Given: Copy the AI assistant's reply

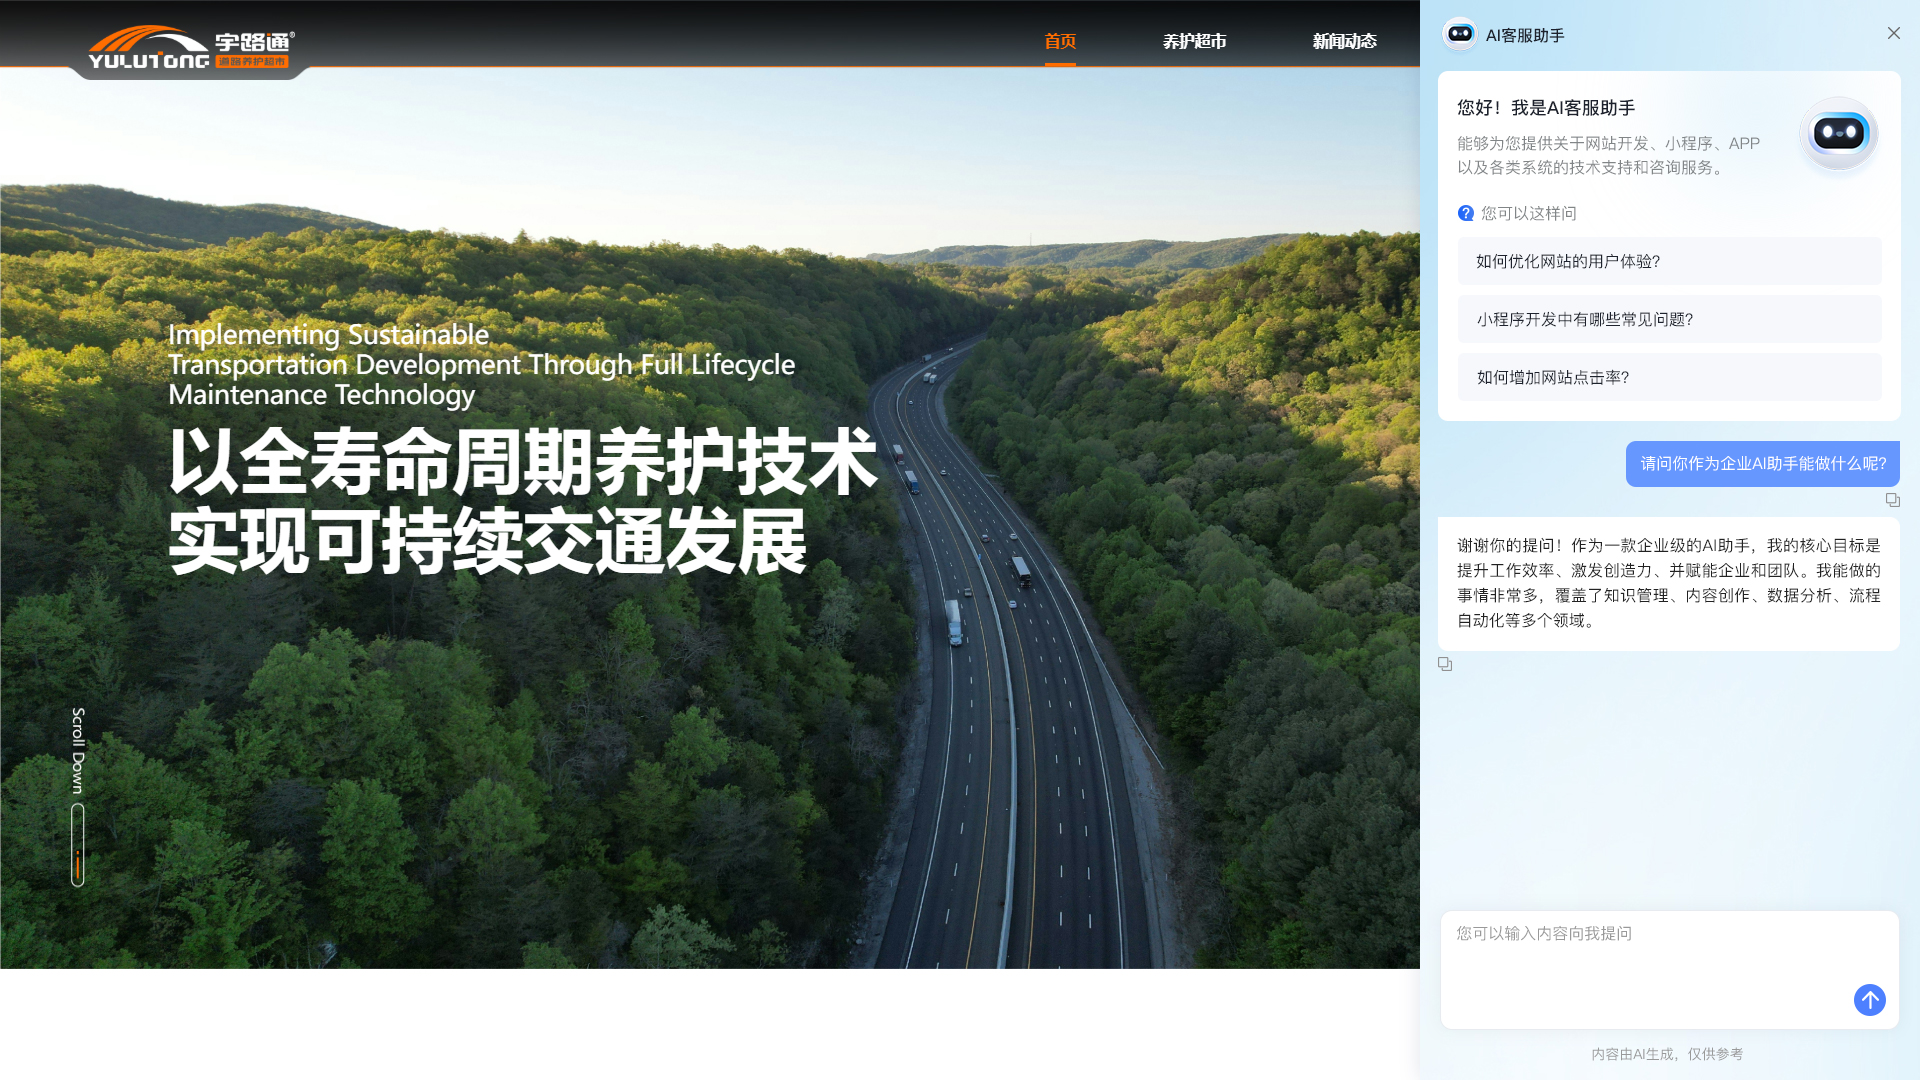Looking at the screenshot, I should [1445, 664].
